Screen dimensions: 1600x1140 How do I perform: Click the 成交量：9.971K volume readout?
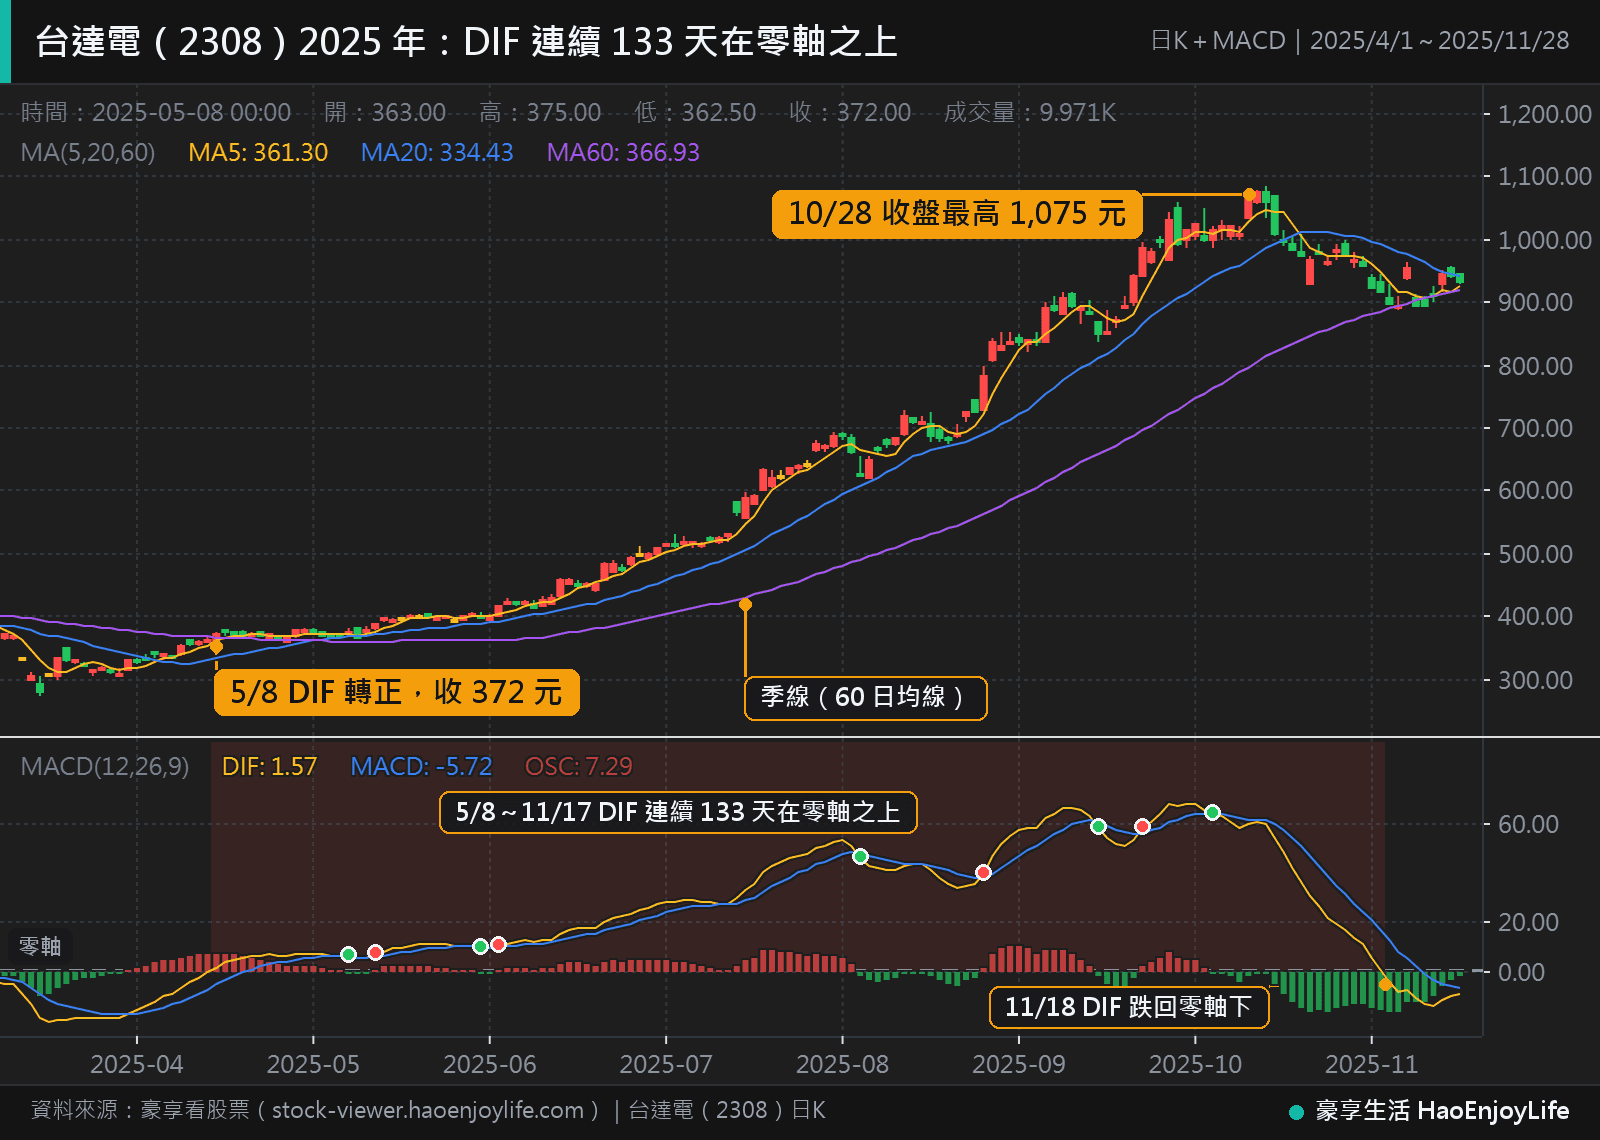(x=1030, y=112)
